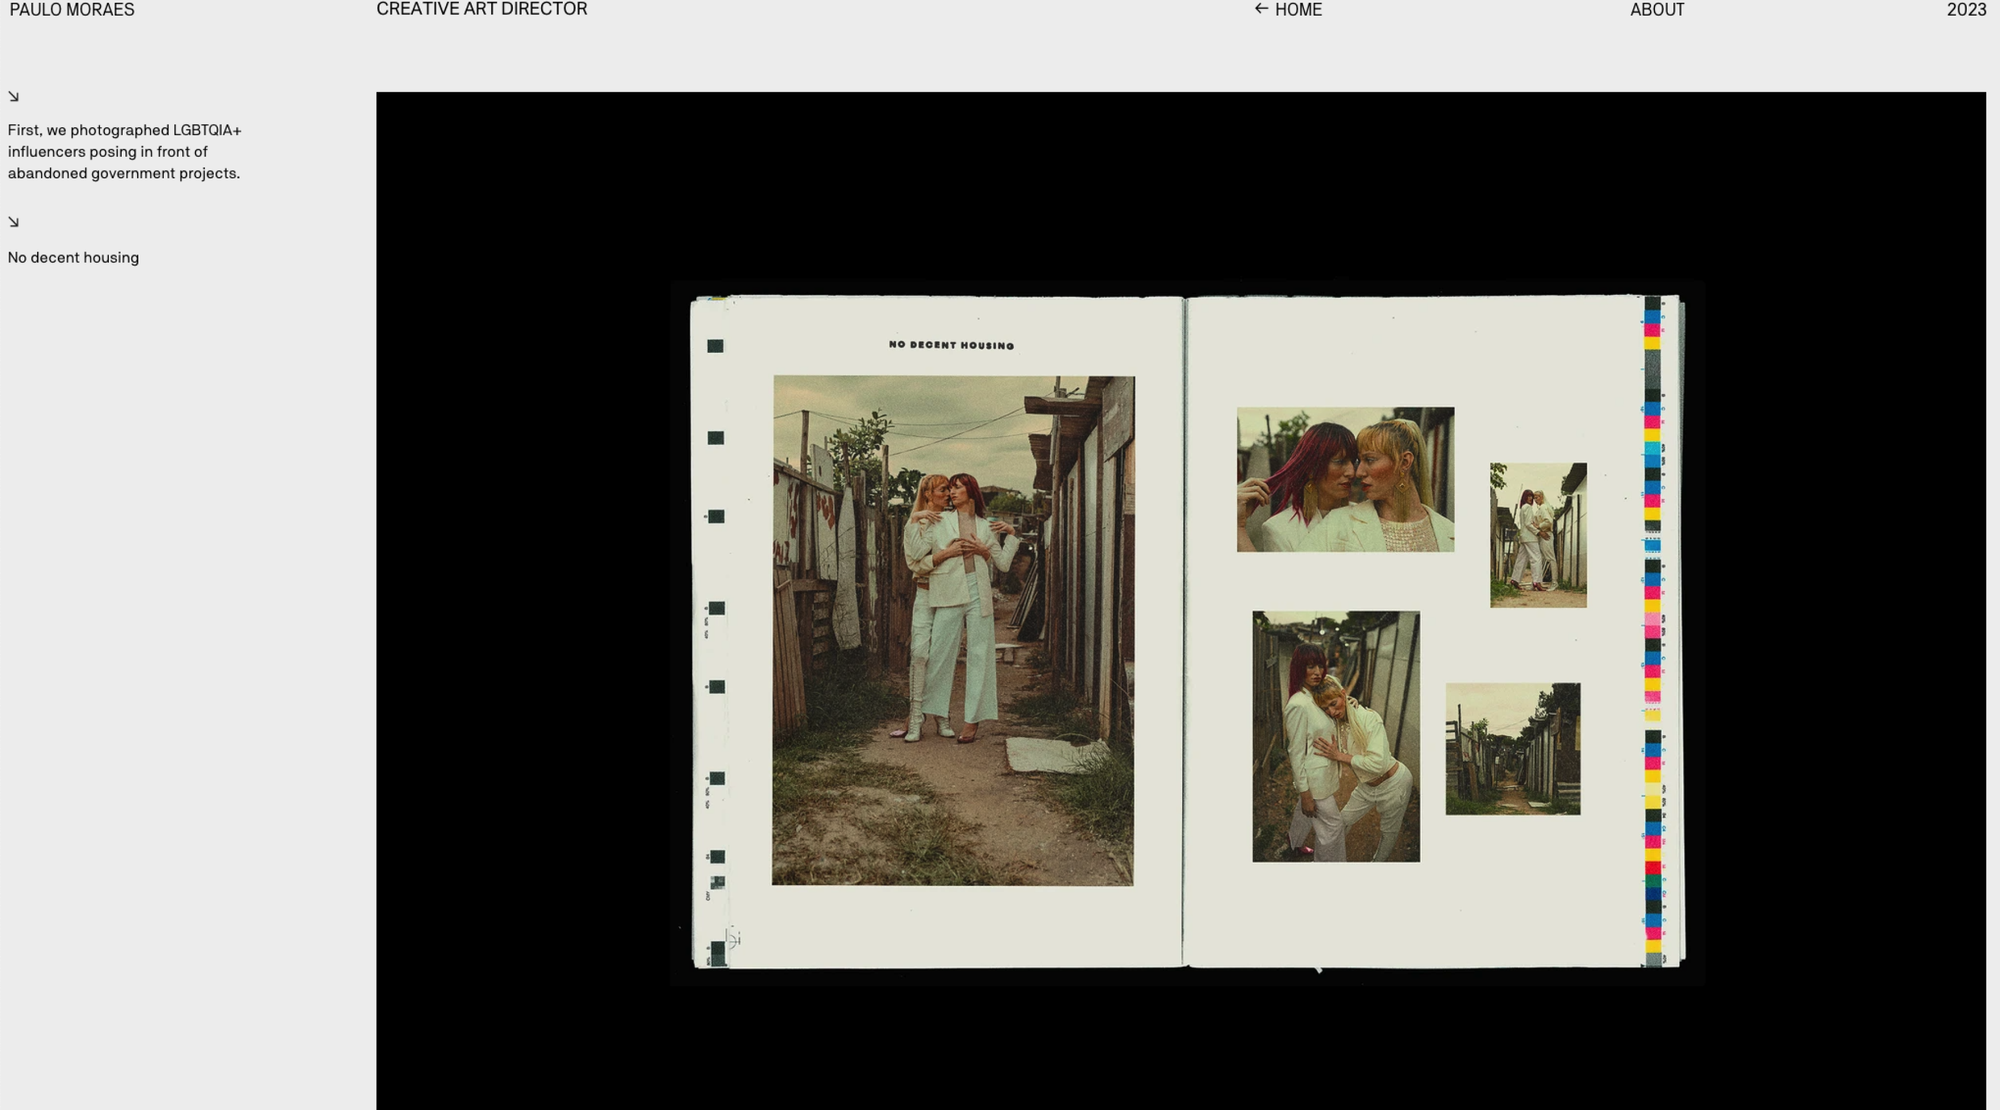
Task: Go to the HOME page
Action: (x=1298, y=10)
